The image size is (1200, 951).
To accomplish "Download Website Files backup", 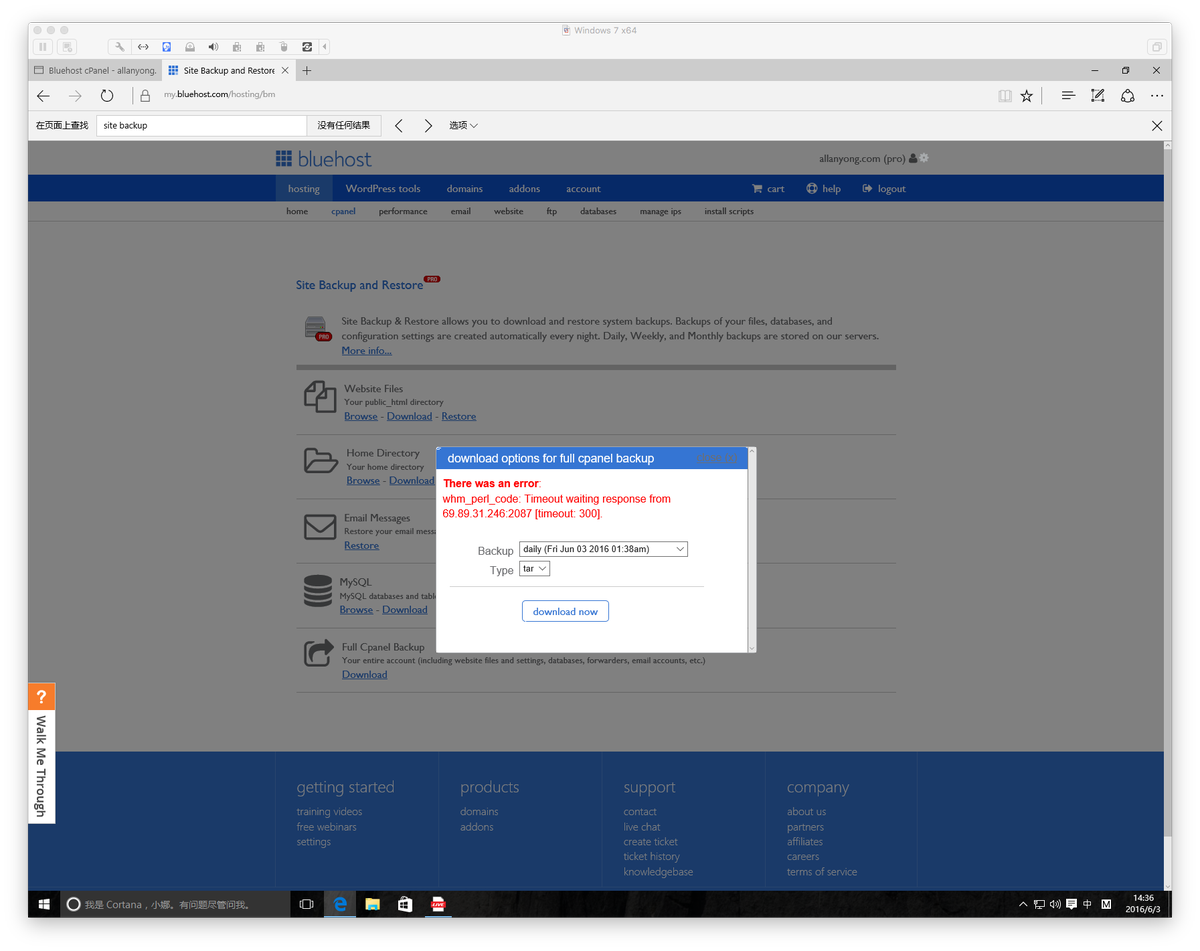I will 409,417.
